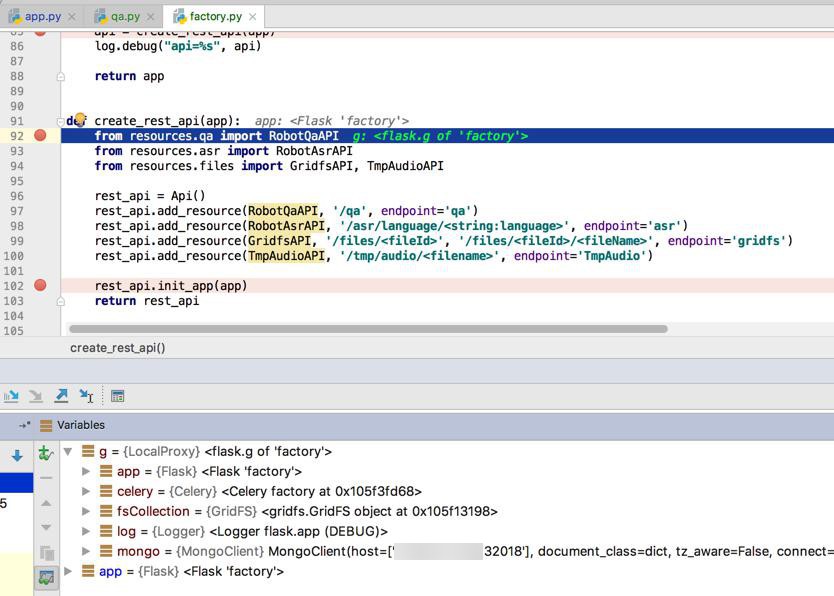The width and height of the screenshot is (834, 596).
Task: Close the factory.py tab
Action: coord(253,16)
